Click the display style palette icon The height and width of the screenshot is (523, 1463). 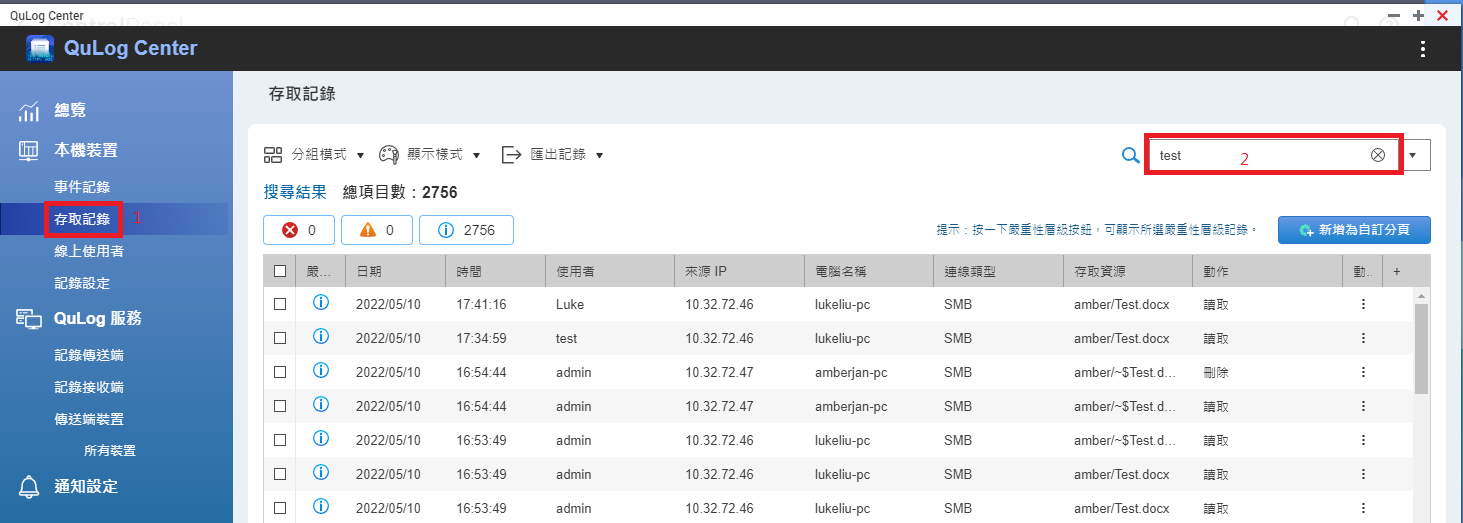pos(389,154)
